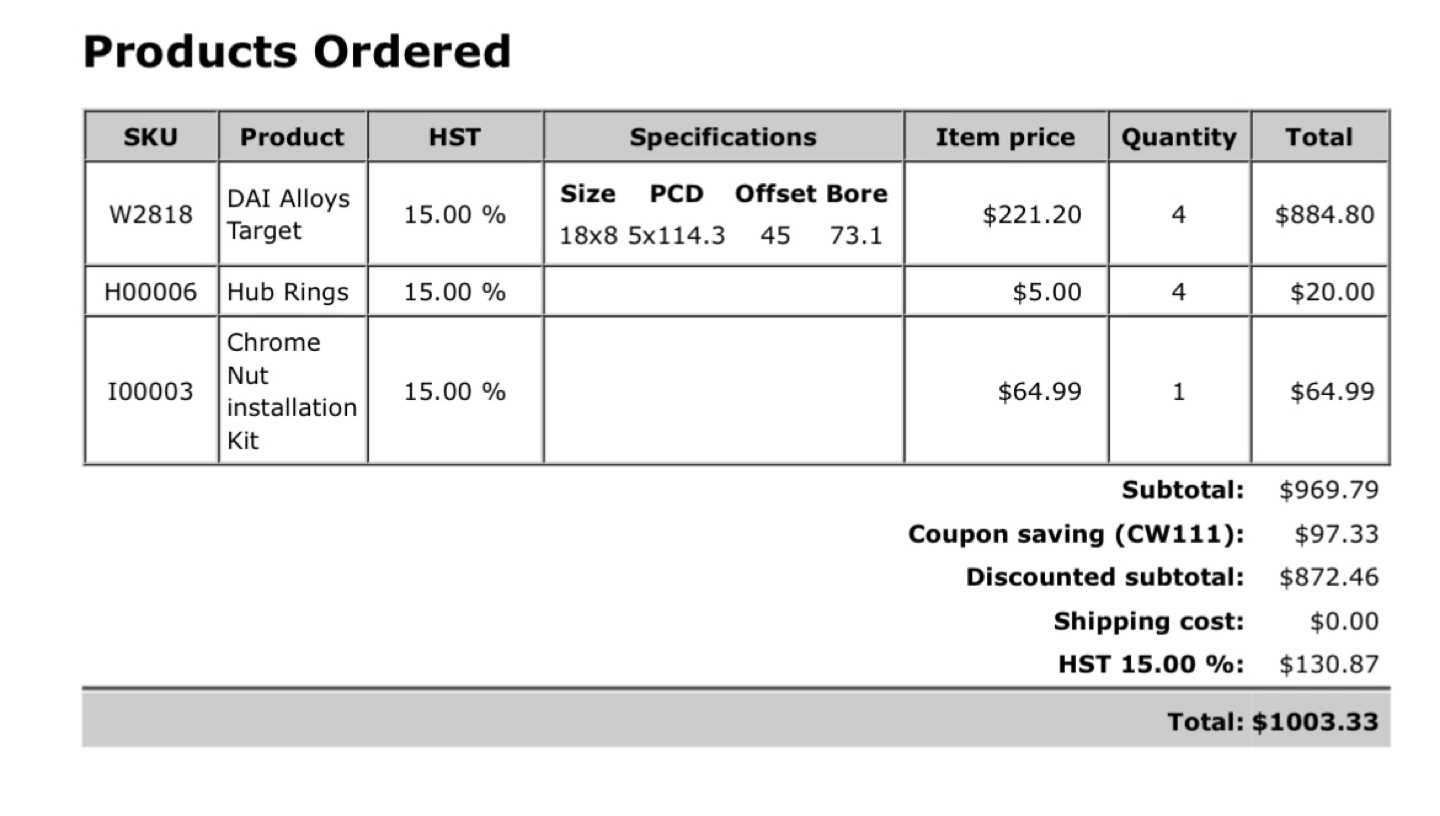Click the HST column header

[x=455, y=137]
